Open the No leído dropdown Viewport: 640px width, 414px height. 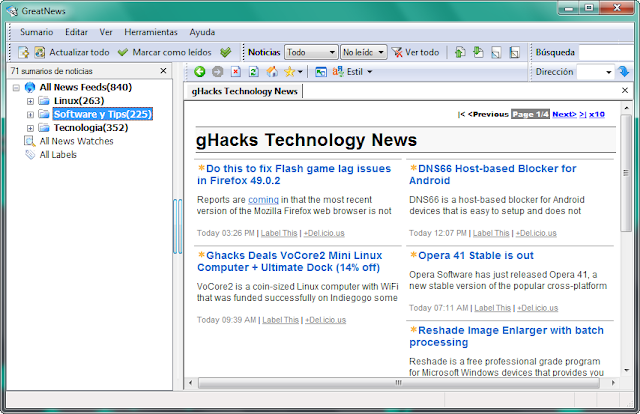click(x=364, y=52)
